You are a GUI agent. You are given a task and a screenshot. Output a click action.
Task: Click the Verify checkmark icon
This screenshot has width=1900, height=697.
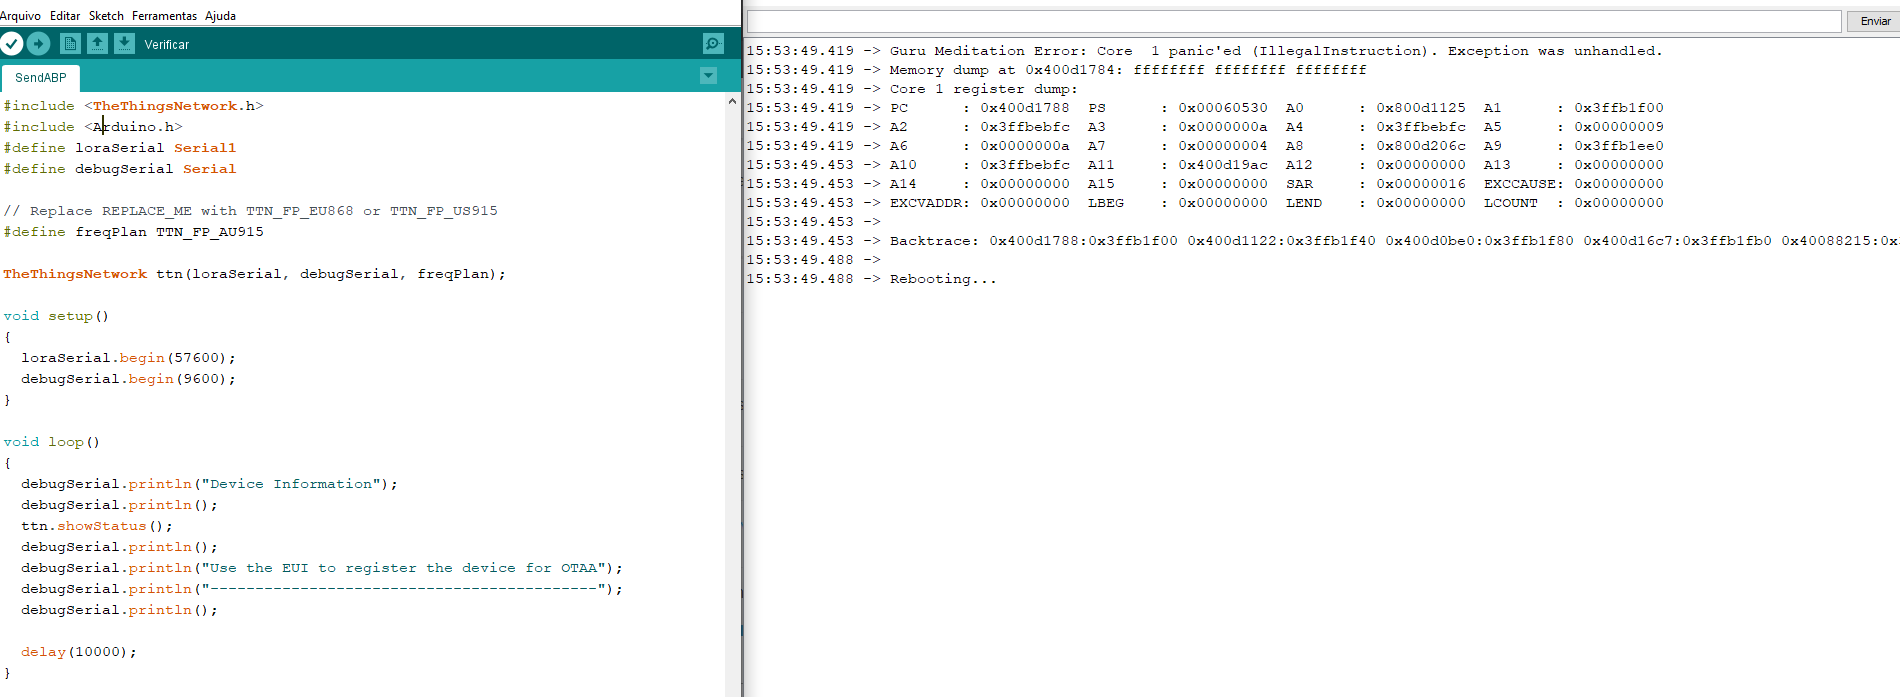coord(12,44)
